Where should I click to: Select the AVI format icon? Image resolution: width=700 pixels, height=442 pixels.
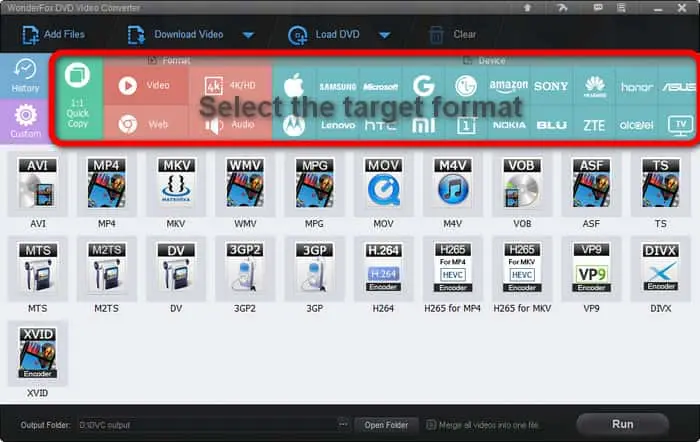(x=38, y=184)
